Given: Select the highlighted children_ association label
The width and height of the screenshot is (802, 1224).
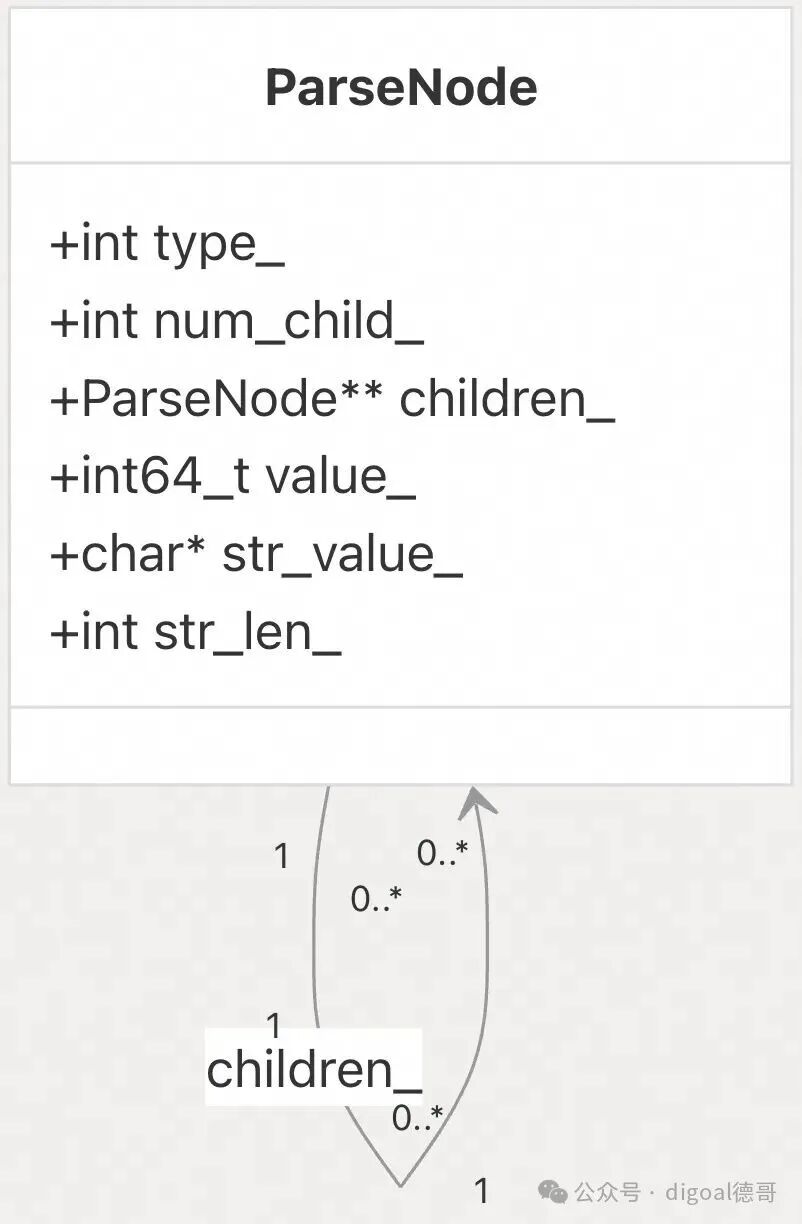Looking at the screenshot, I should click(x=314, y=1068).
